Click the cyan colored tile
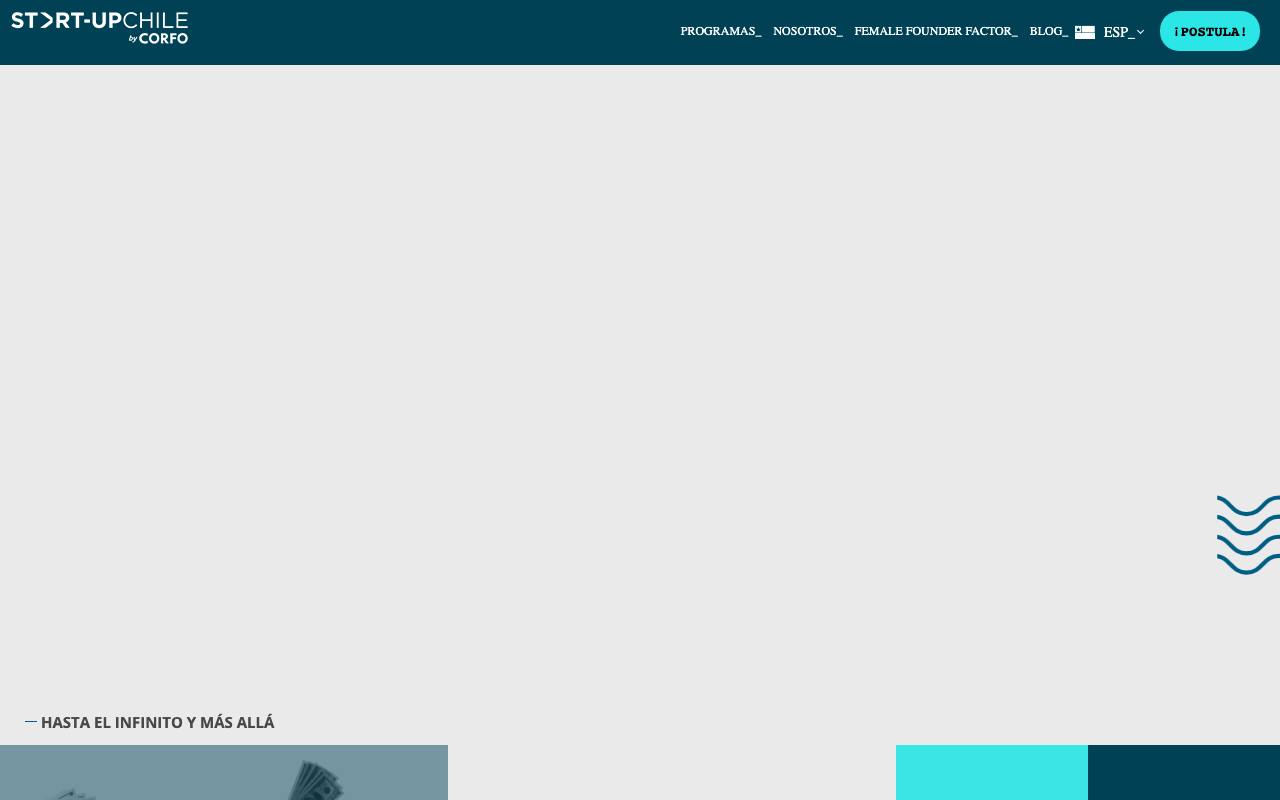The image size is (1280, 800). 992,772
